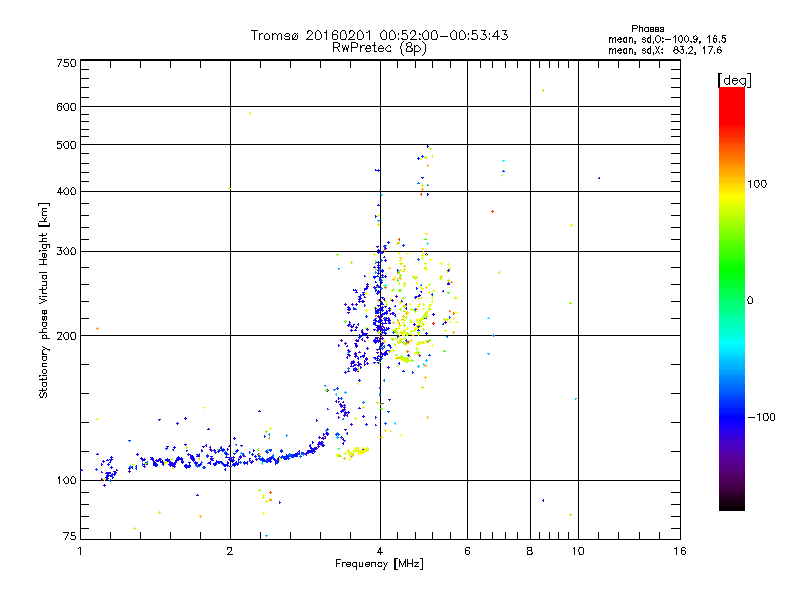Click the plot title 'Tromsø 20160201 00:52:00-00:53:43'
The image size is (800, 600).
379,35
